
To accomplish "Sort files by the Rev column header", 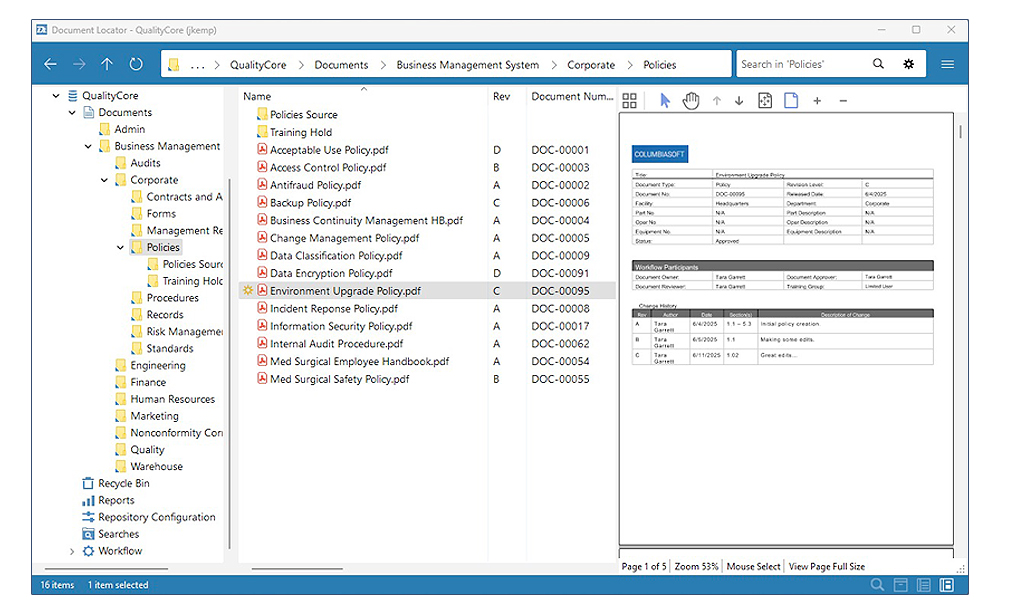I will (x=502, y=96).
